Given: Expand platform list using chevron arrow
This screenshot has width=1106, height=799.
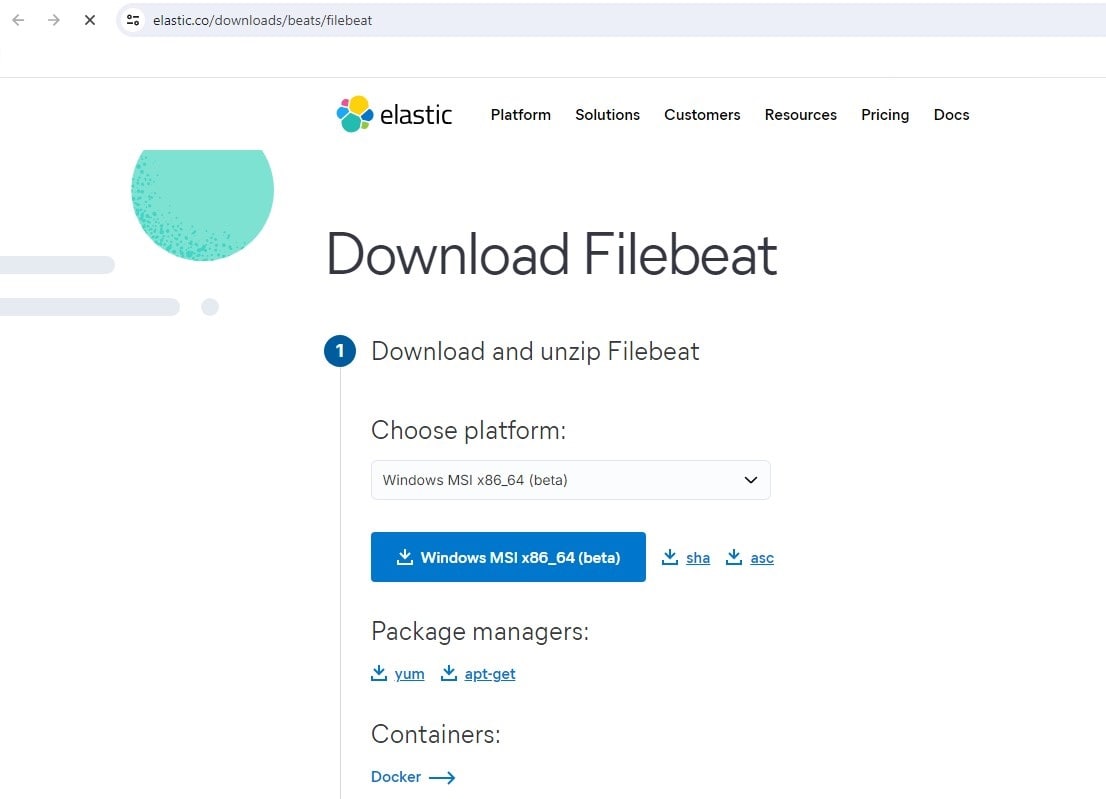Looking at the screenshot, I should (751, 480).
